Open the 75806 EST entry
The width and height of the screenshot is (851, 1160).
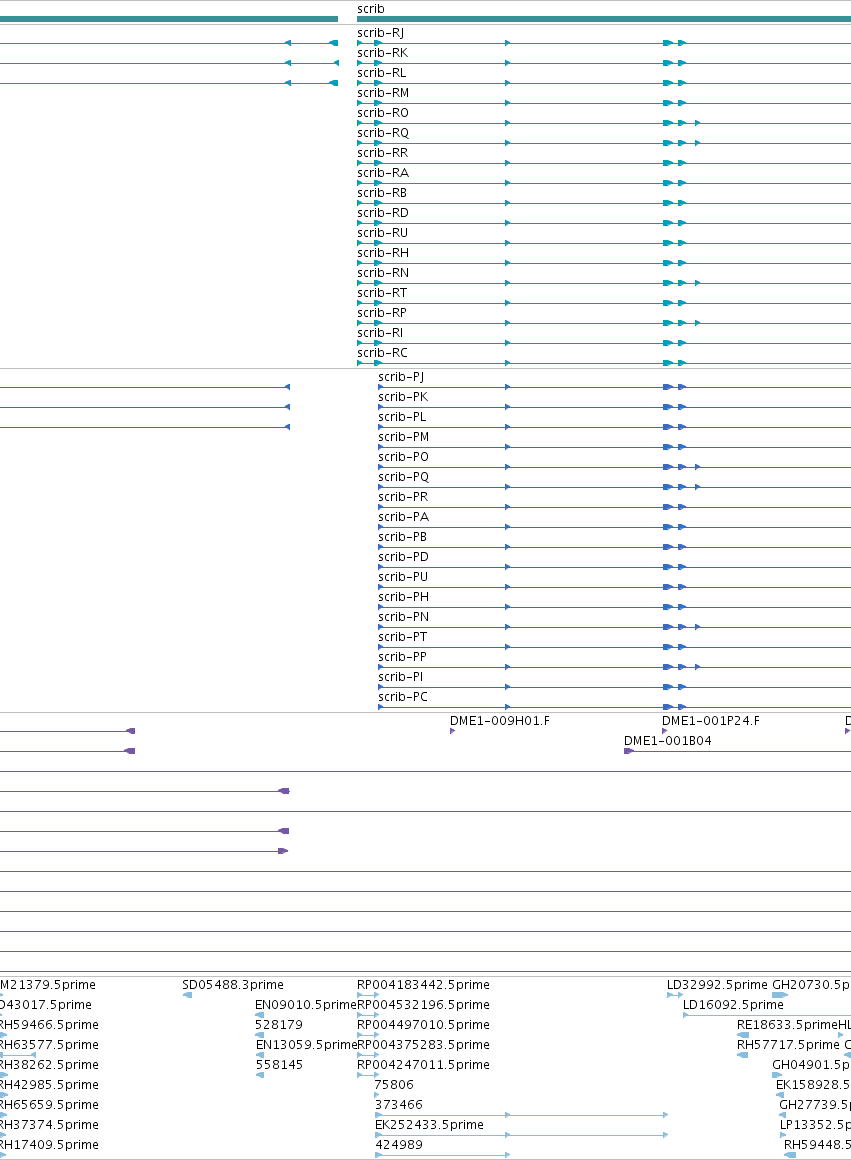(x=394, y=1085)
